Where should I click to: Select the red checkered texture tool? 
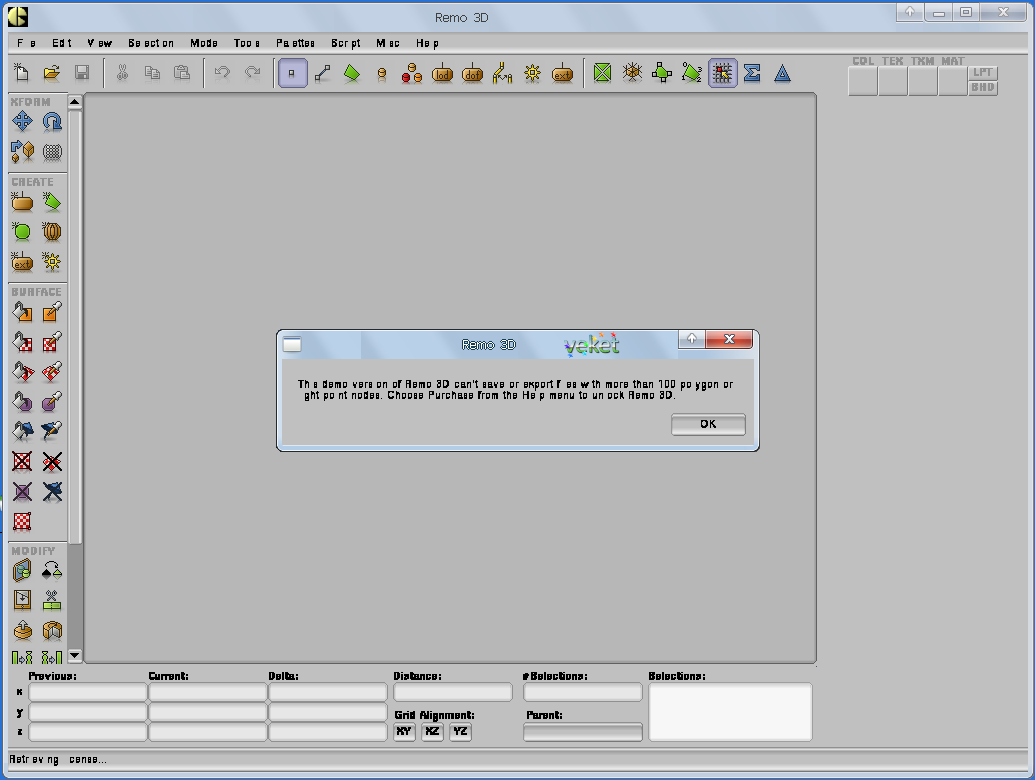pyautogui.click(x=22, y=521)
